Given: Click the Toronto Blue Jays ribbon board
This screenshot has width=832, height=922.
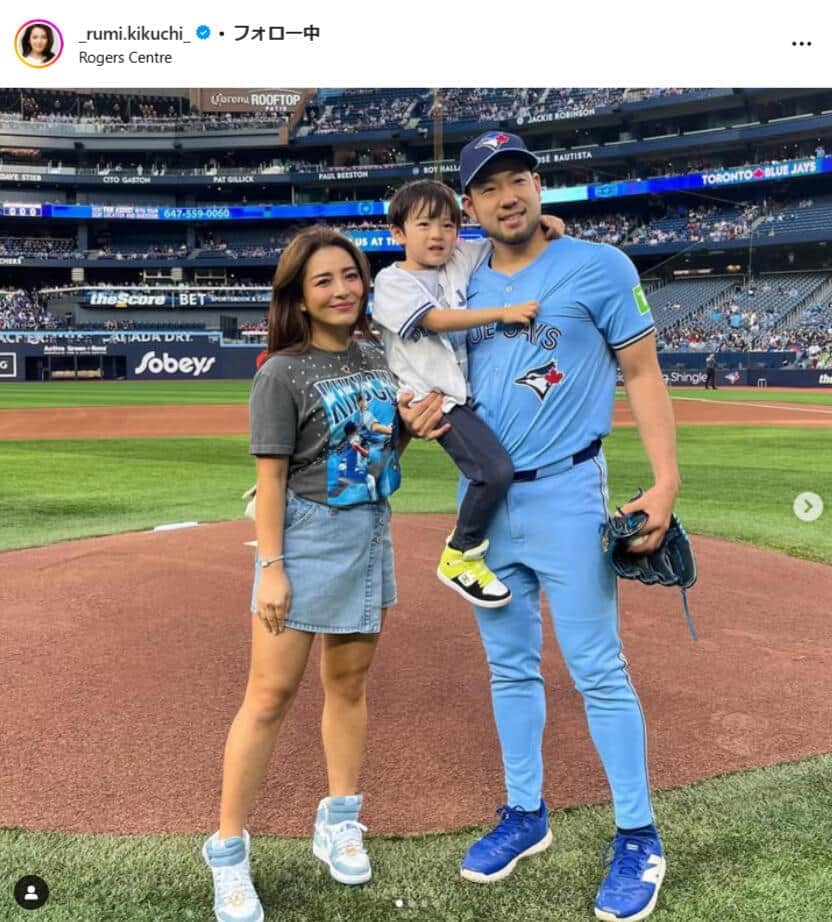Looking at the screenshot, I should click(x=759, y=172).
